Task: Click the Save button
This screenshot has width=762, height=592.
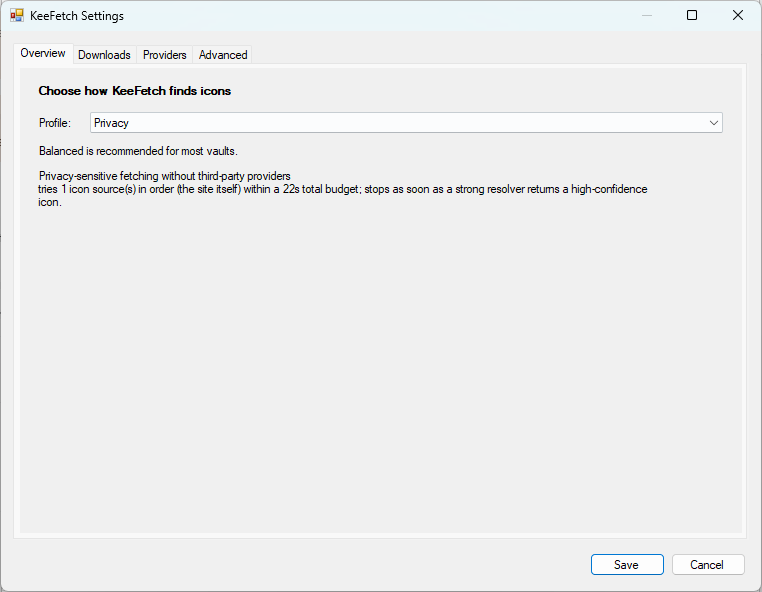Action: click(627, 564)
